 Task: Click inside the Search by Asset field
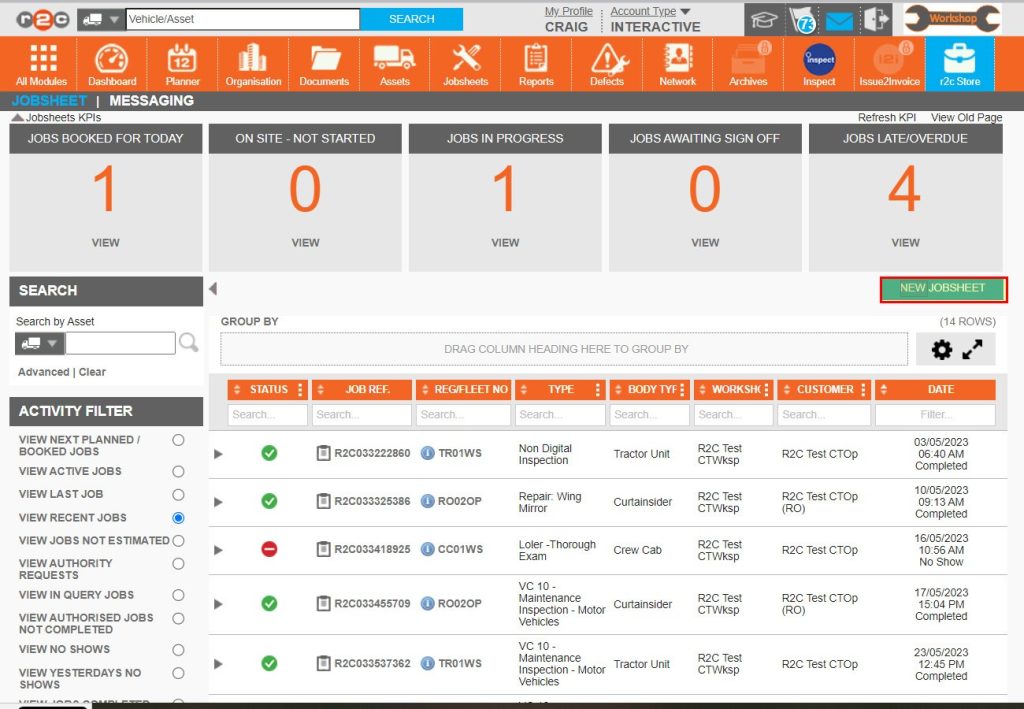(120, 342)
